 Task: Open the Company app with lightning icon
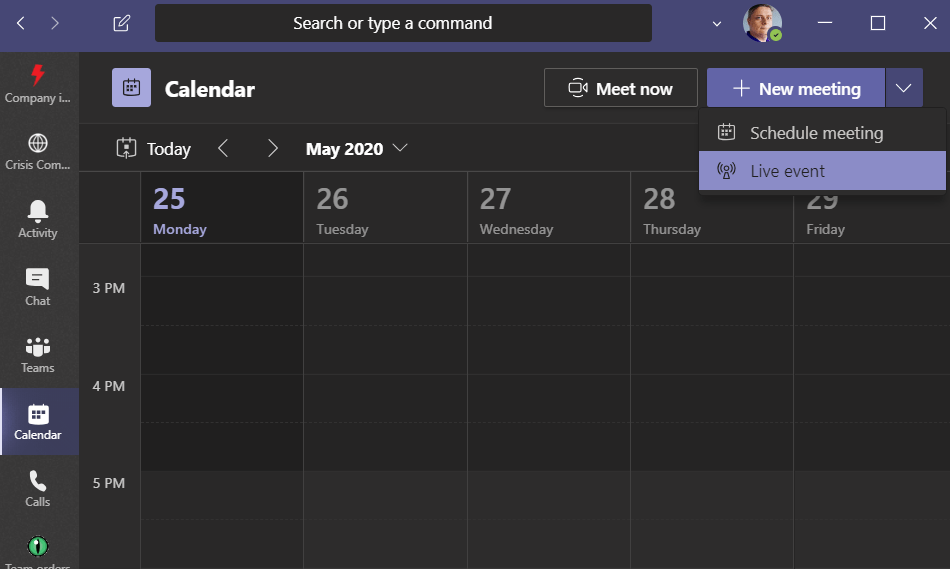tap(38, 84)
